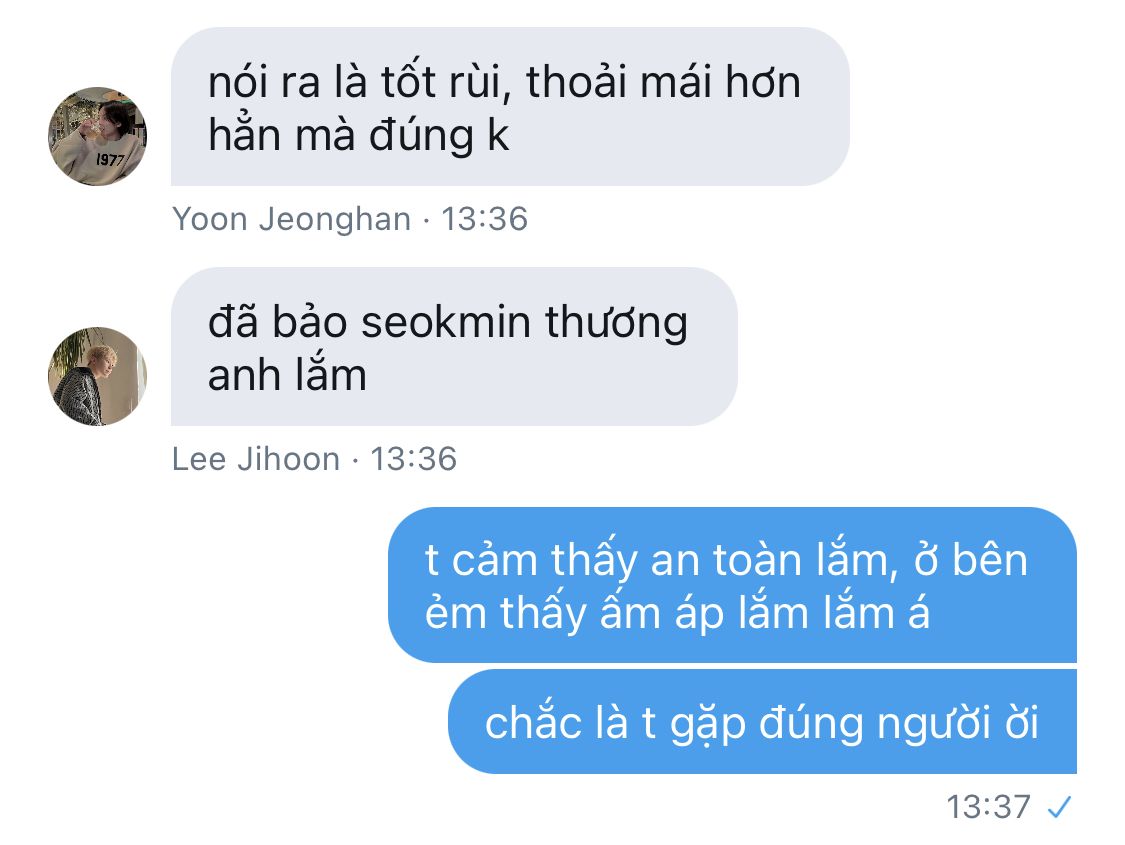The height and width of the screenshot is (845, 1125).
Task: Click the word "seokmin" in Jihoon's message
Action: click(x=446, y=322)
